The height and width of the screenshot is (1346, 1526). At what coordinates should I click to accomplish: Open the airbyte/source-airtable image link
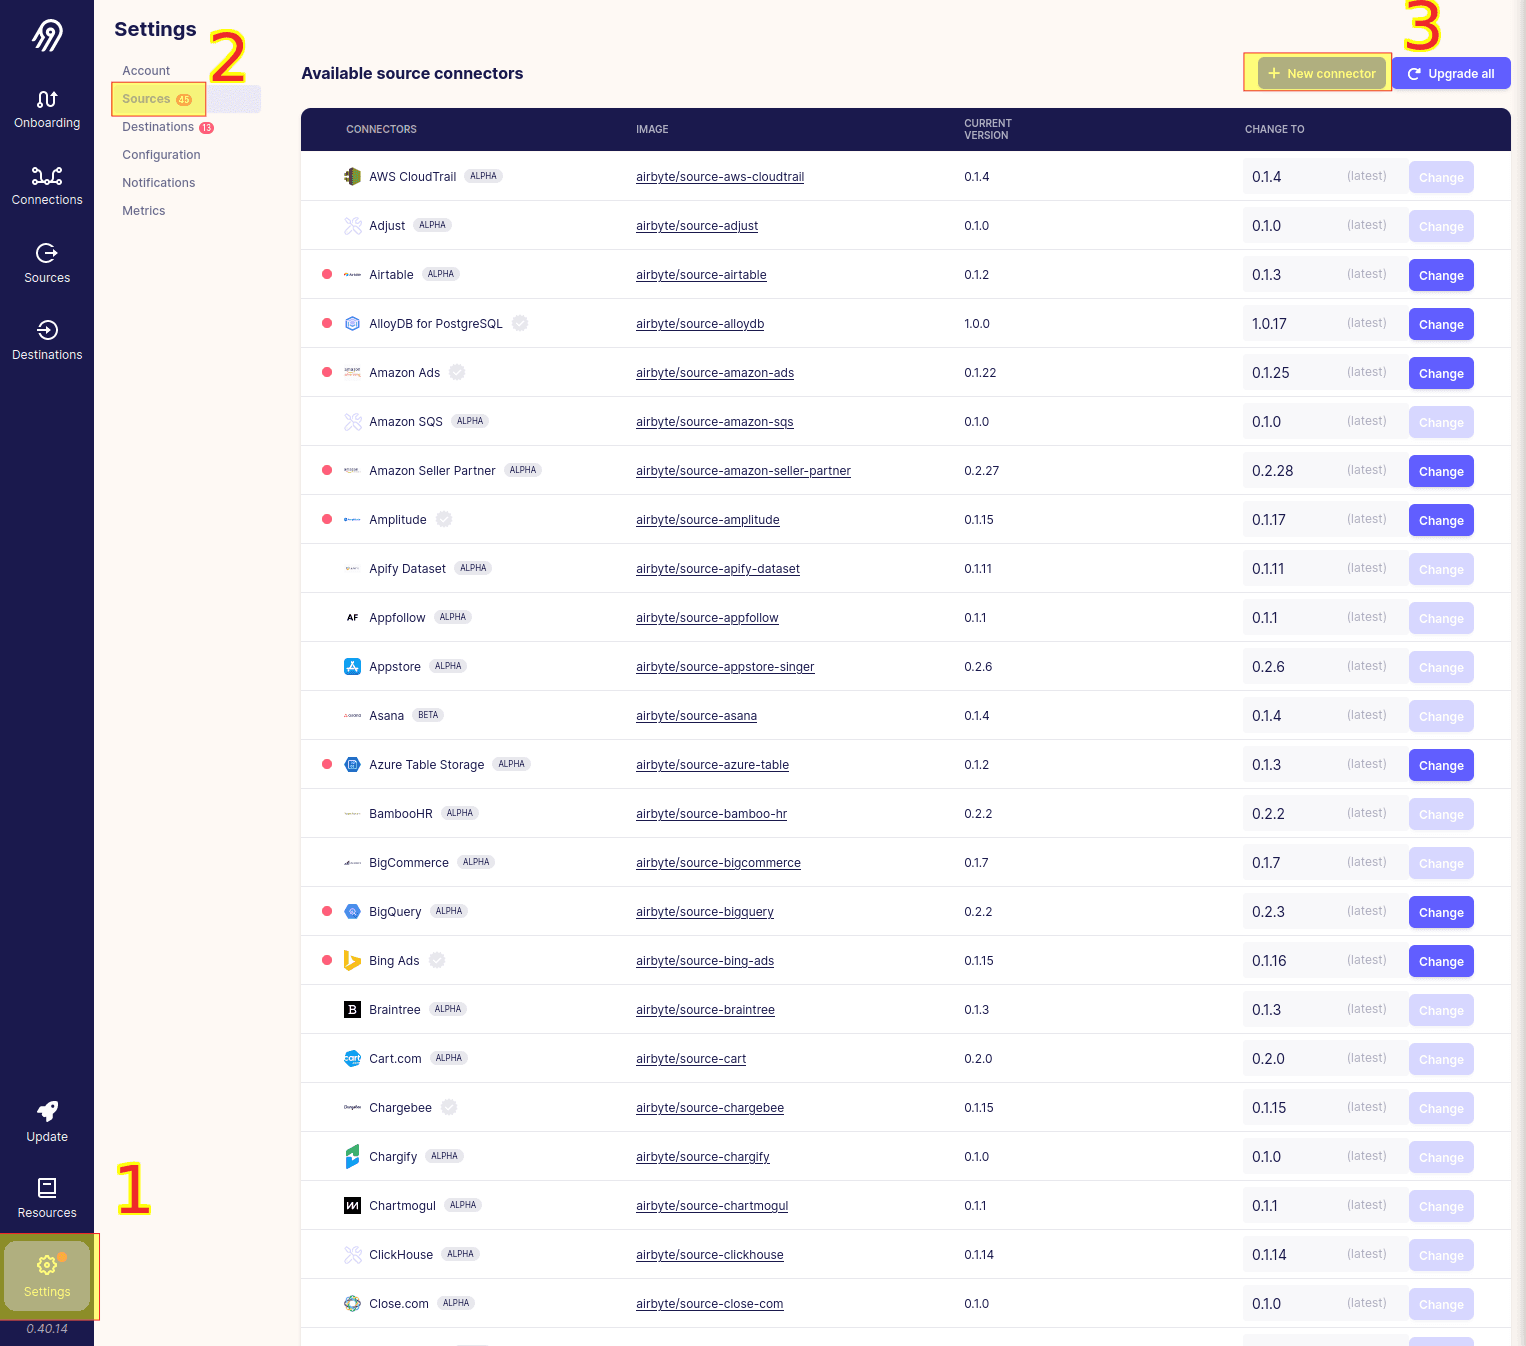701,275
